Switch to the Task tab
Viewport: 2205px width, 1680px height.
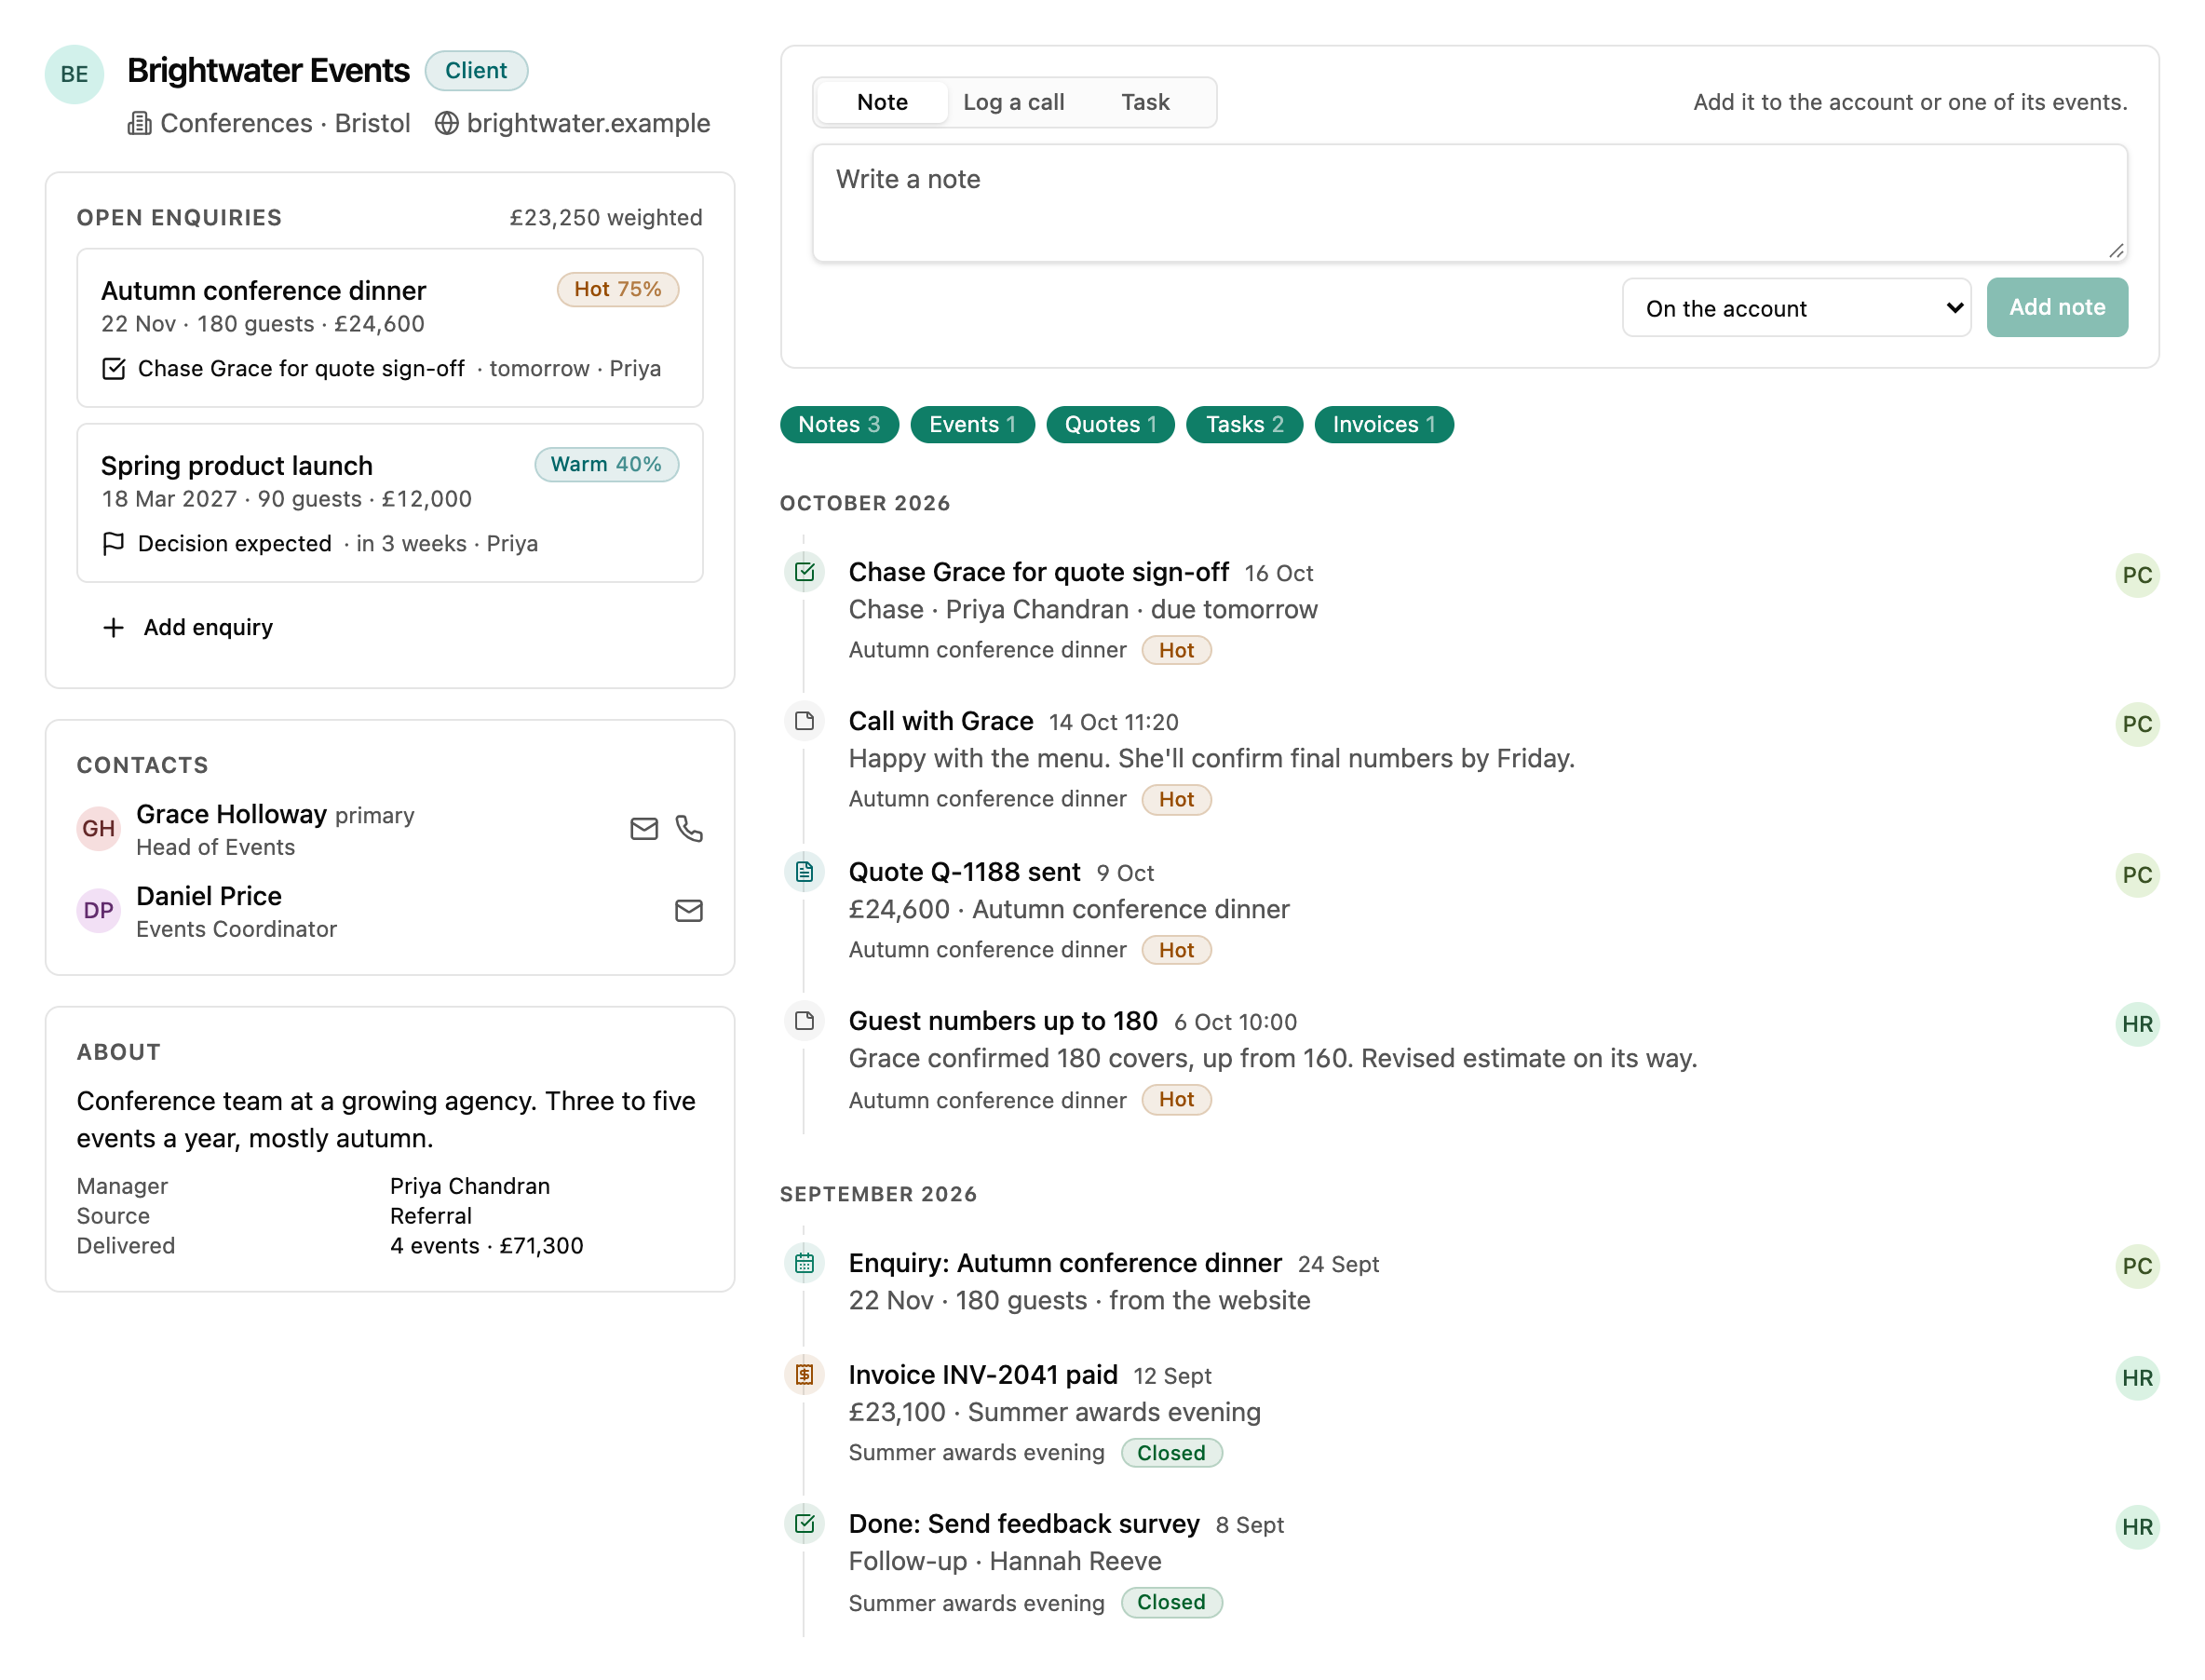(x=1145, y=102)
